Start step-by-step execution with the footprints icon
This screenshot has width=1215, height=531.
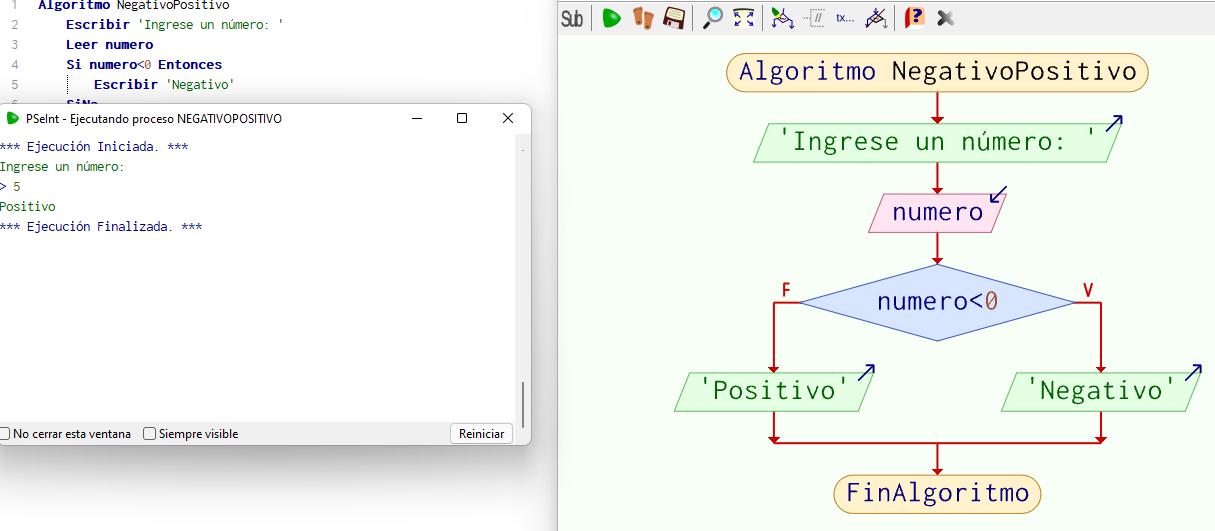click(x=642, y=18)
